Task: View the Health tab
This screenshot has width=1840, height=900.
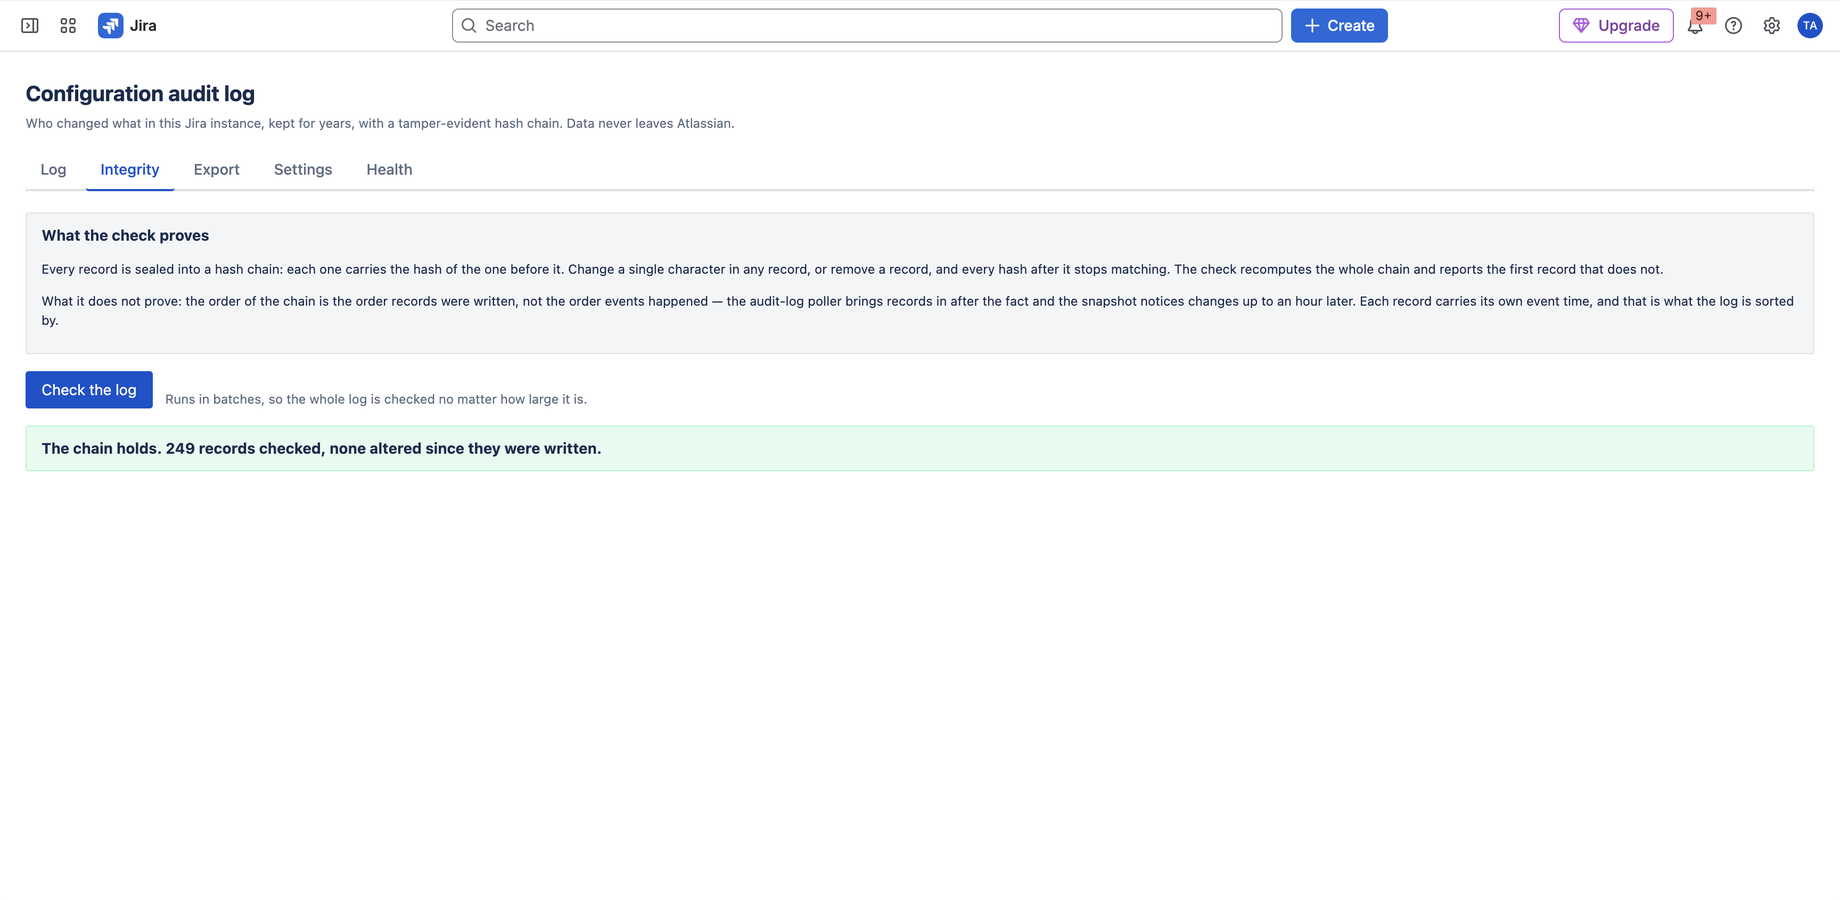Action: tap(389, 170)
